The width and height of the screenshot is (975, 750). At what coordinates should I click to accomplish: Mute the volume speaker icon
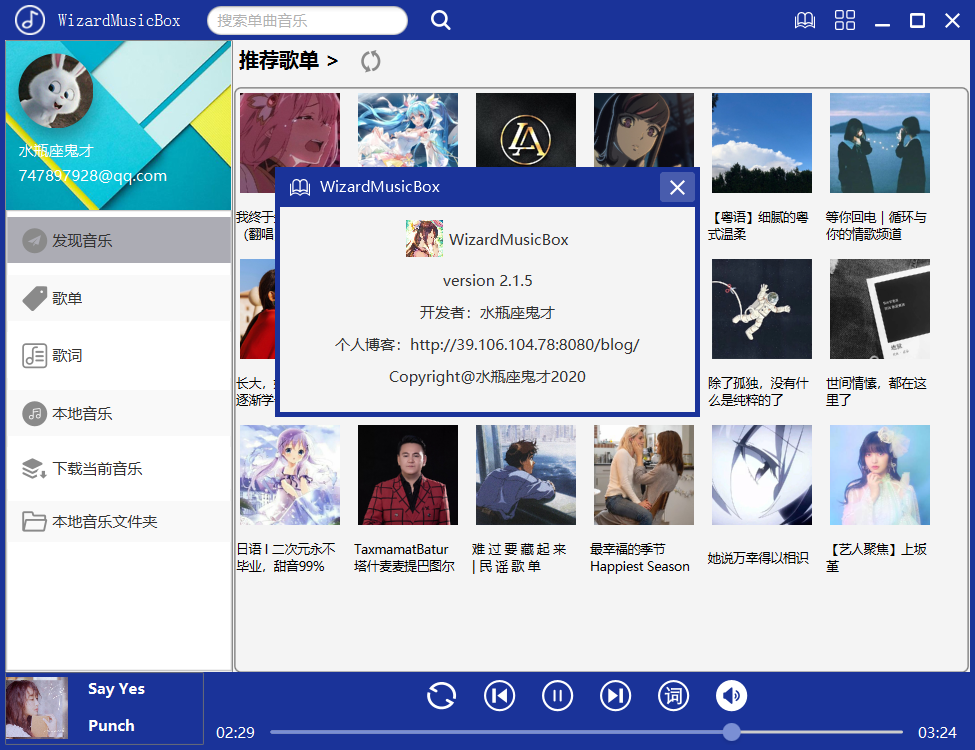[729, 695]
